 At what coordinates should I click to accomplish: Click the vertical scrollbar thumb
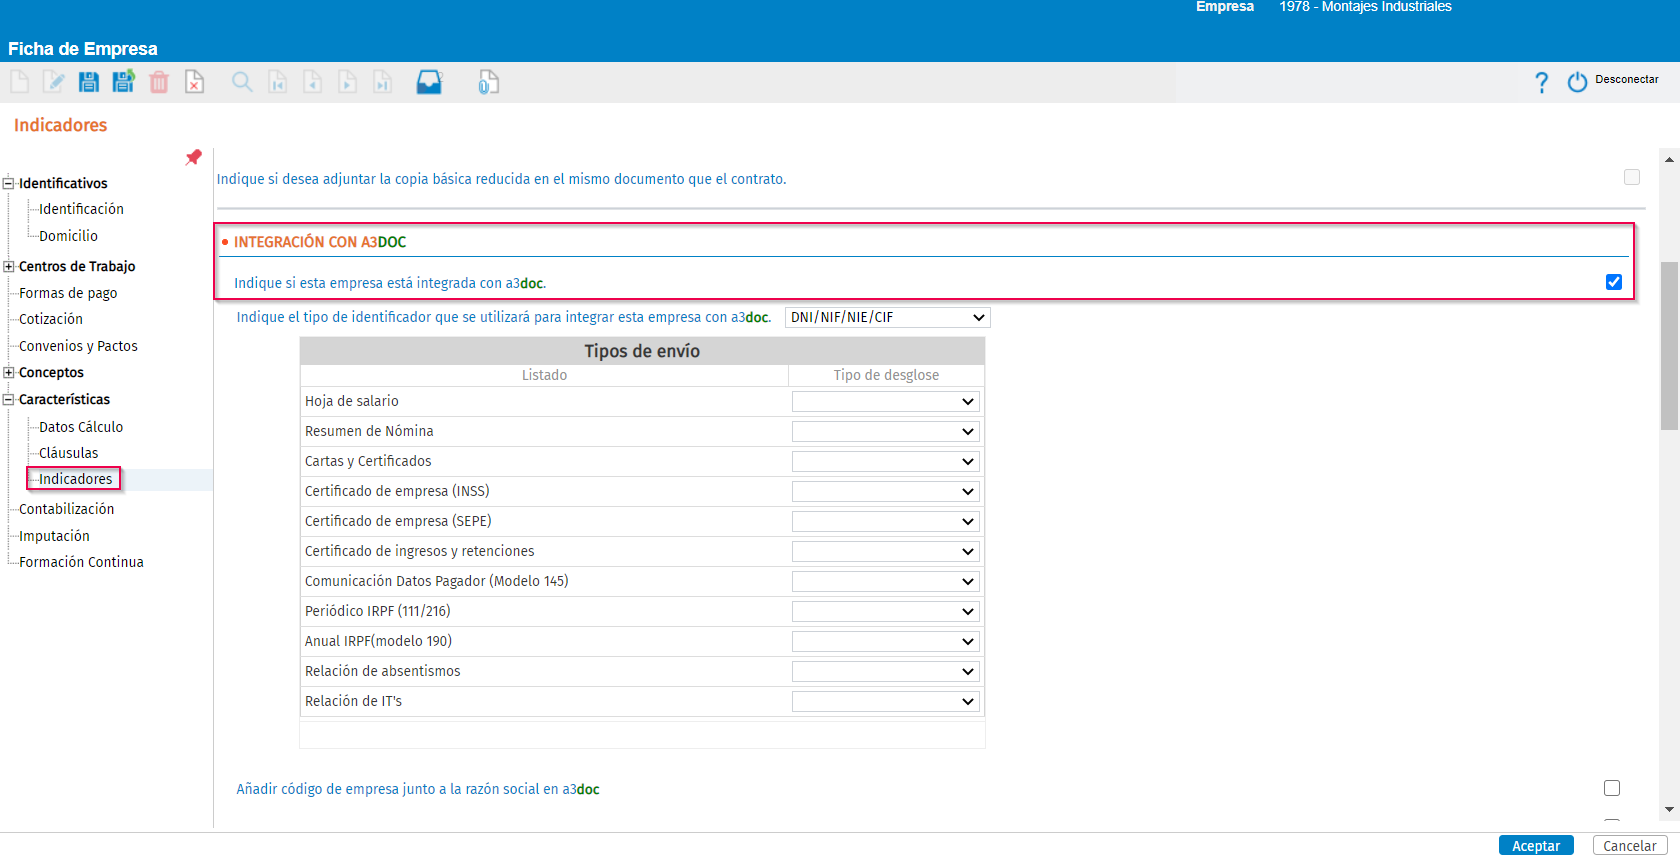pos(1669,345)
